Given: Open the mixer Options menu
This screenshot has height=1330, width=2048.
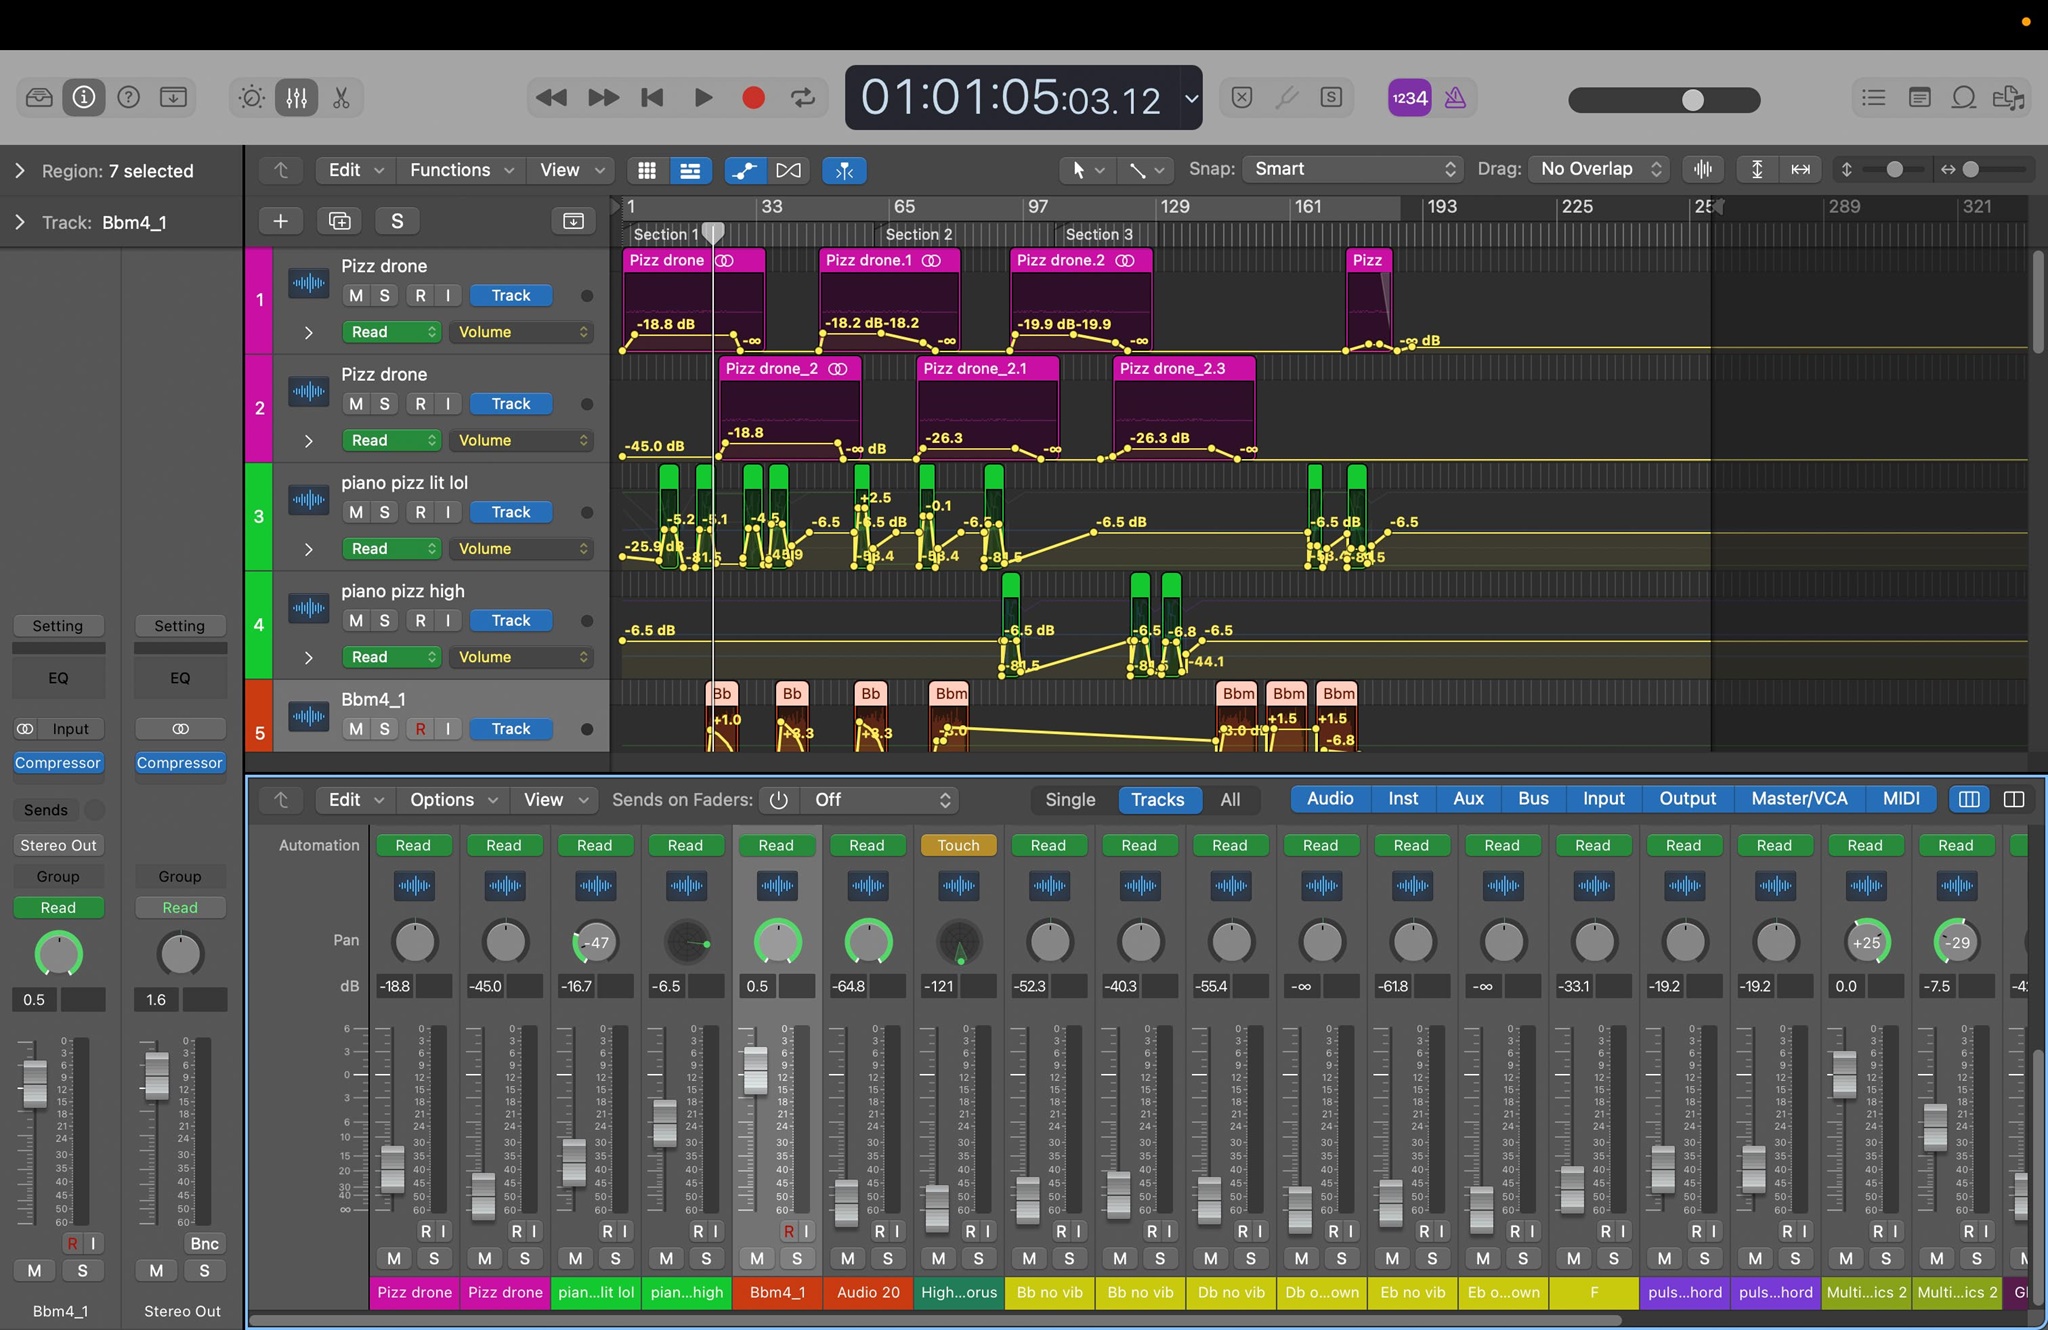Looking at the screenshot, I should pyautogui.click(x=453, y=800).
